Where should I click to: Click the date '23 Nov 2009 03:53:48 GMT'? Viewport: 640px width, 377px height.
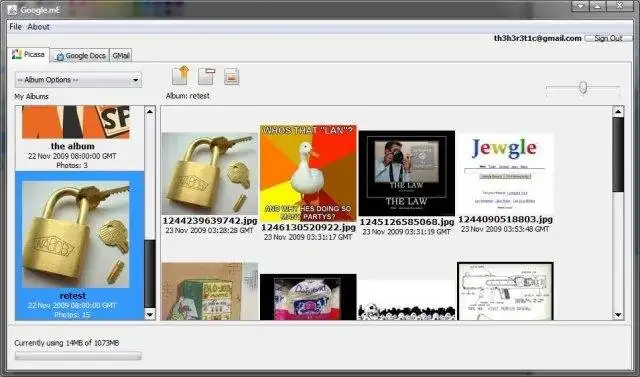coord(505,229)
